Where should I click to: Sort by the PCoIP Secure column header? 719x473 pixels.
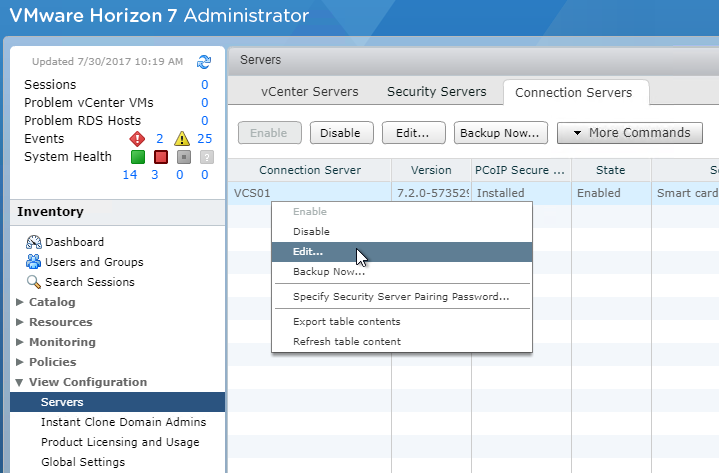(x=521, y=170)
